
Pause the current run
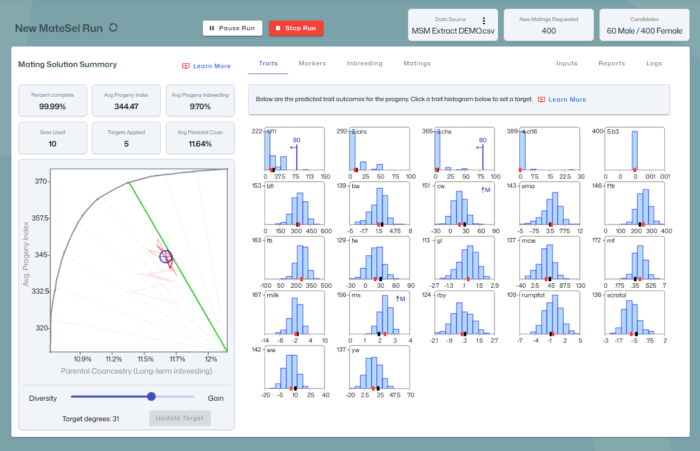[233, 28]
